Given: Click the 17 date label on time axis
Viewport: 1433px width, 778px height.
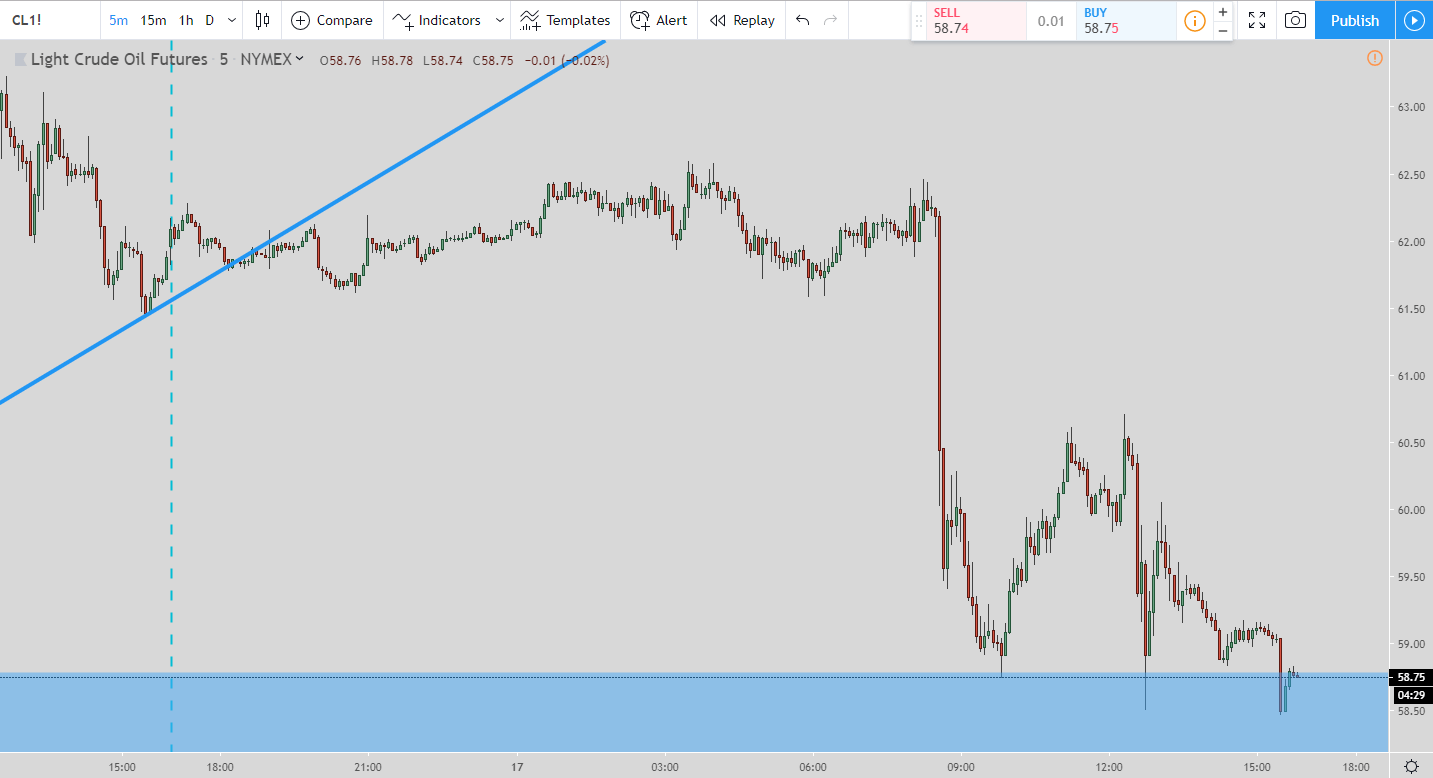Looking at the screenshot, I should point(517,767).
